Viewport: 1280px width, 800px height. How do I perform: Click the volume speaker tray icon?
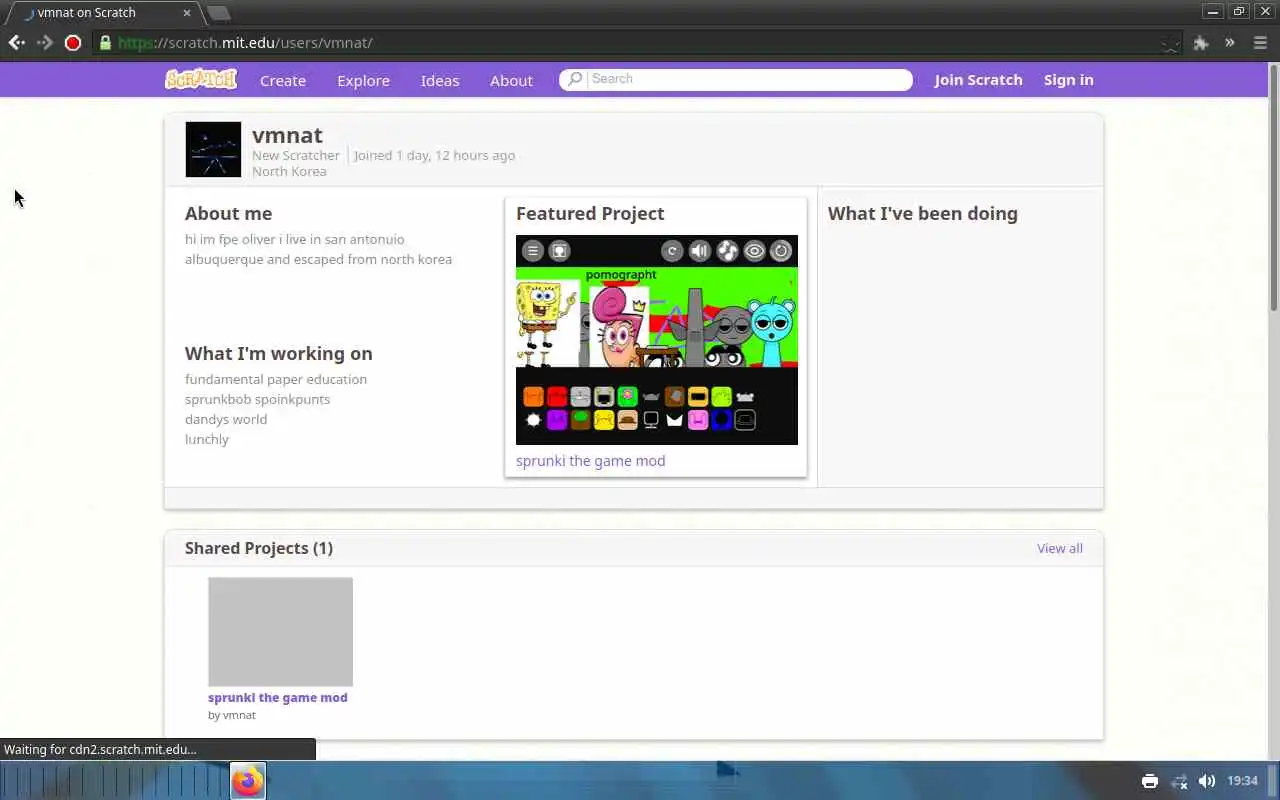click(x=1207, y=781)
